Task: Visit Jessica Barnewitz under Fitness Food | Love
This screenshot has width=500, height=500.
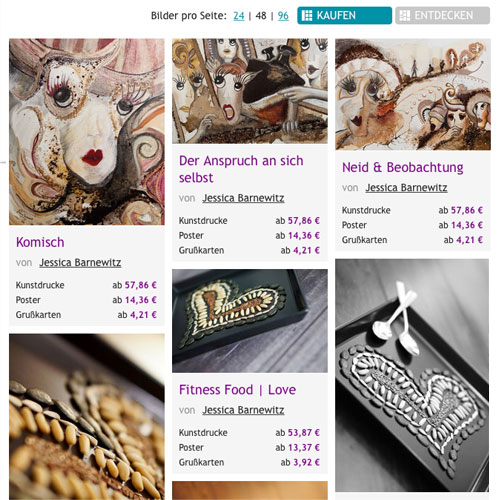Action: coord(243,410)
